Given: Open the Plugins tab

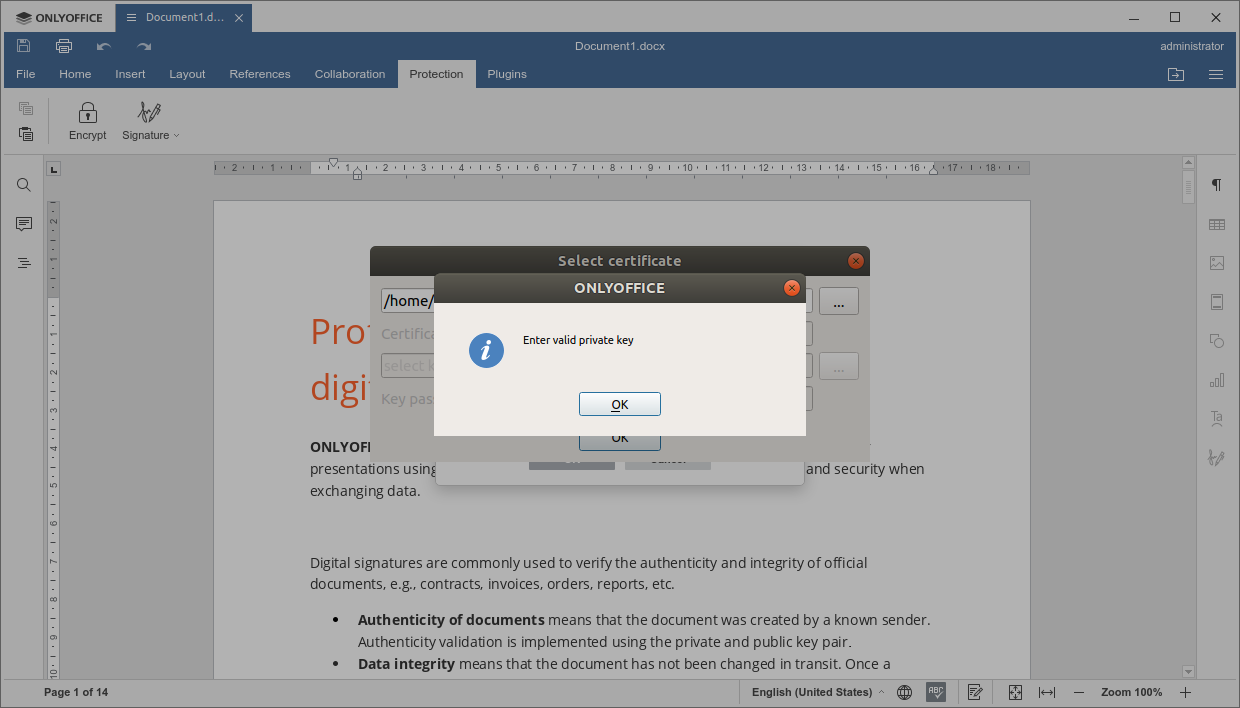Looking at the screenshot, I should 506,74.
